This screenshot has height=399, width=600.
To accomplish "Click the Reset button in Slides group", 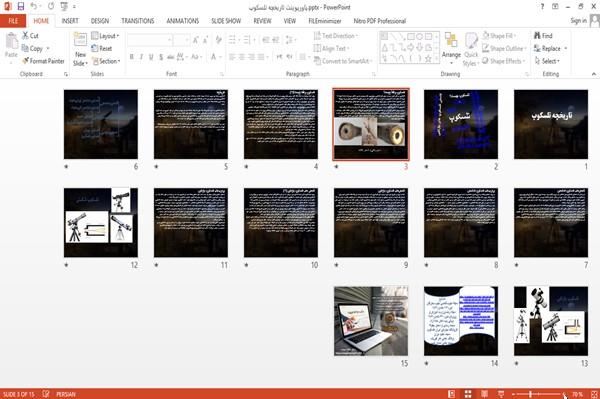I will click(102, 48).
